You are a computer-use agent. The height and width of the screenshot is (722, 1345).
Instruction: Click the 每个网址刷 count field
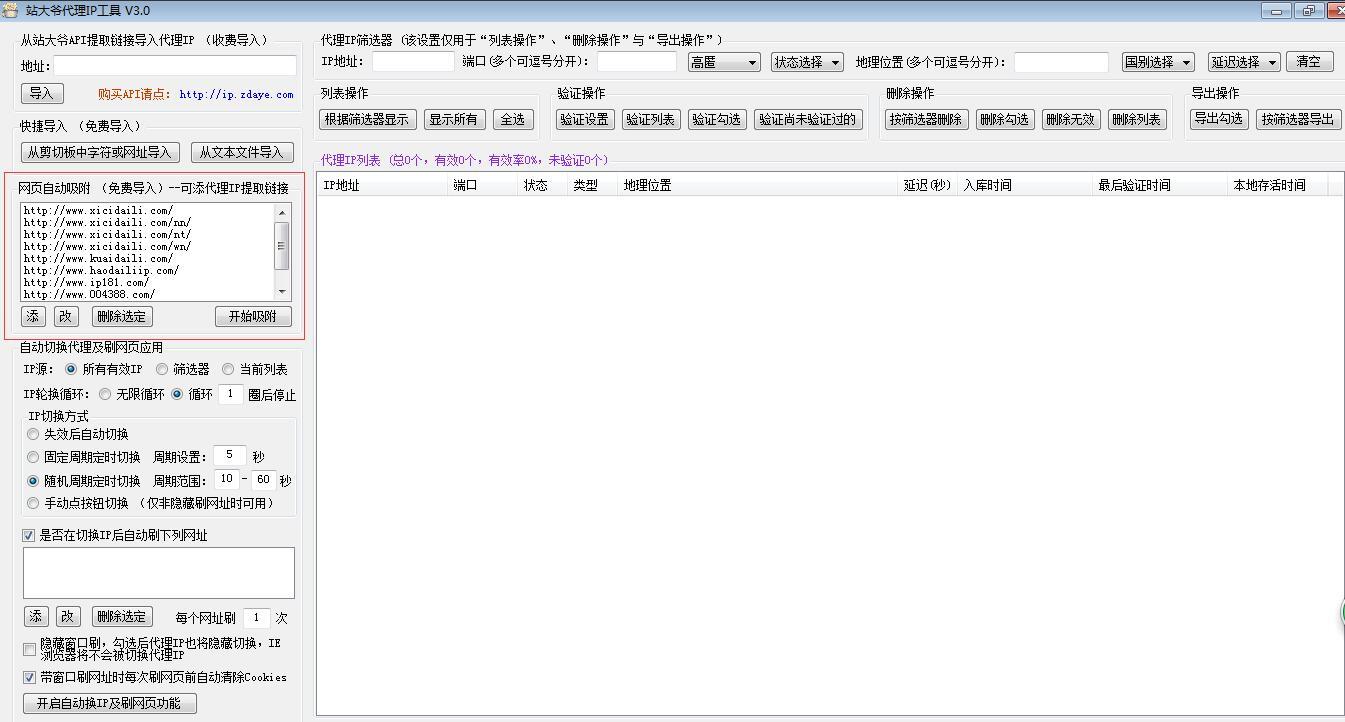point(256,618)
